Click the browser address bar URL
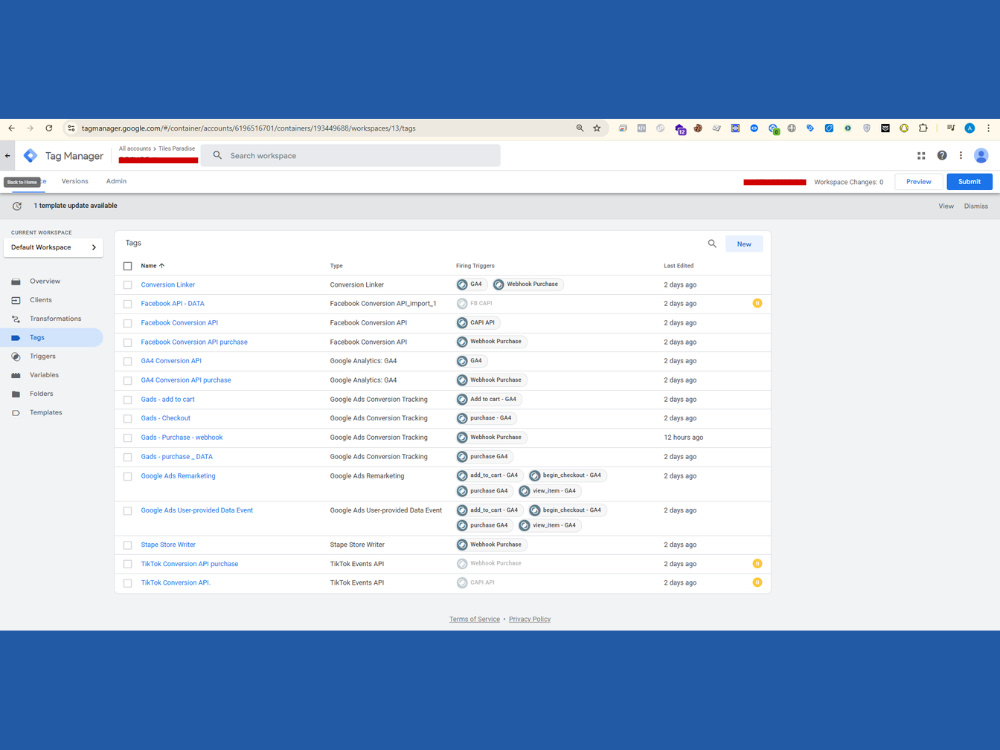The width and height of the screenshot is (1000, 750). 248,128
